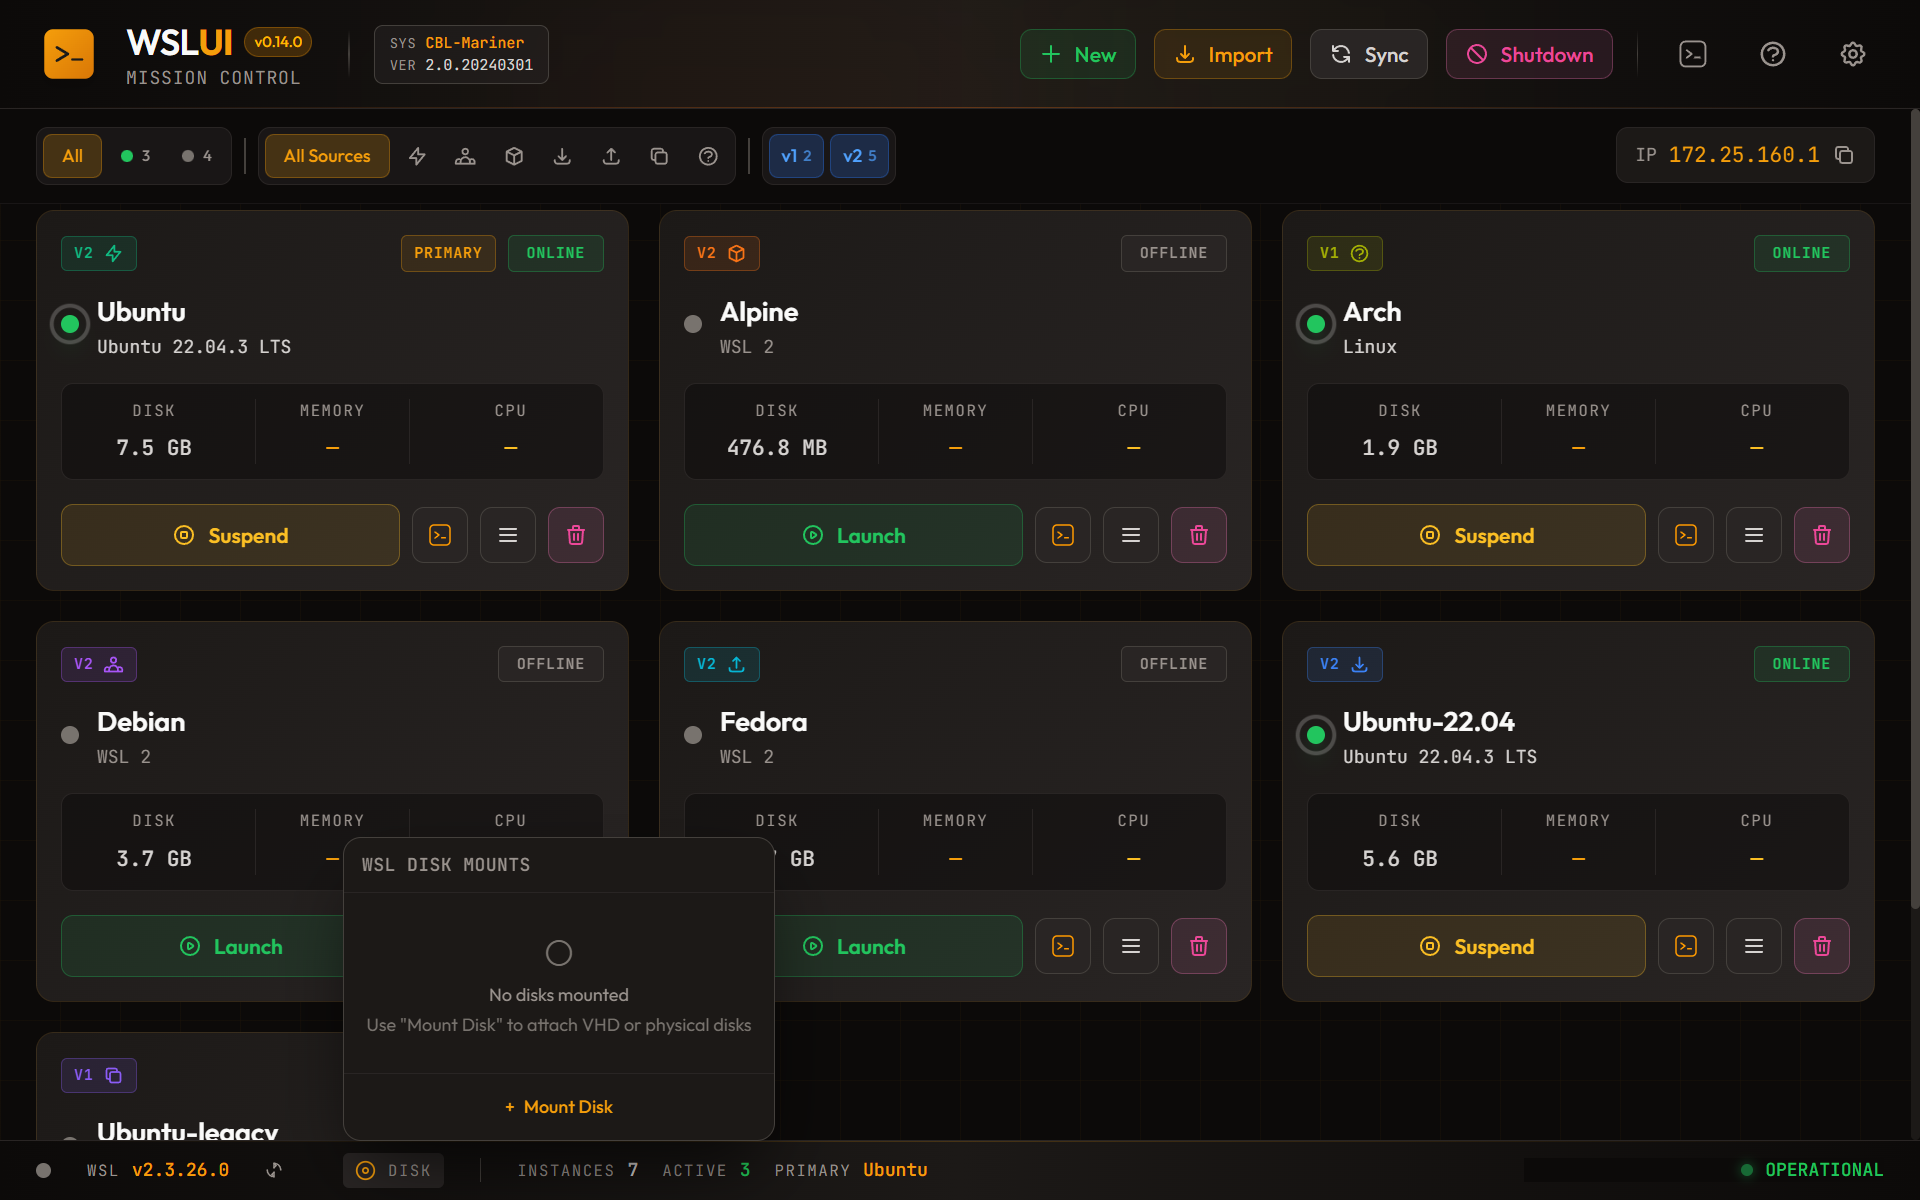Open the Fedora card actions menu
Screen dimensions: 1920x1200
click(1130, 946)
